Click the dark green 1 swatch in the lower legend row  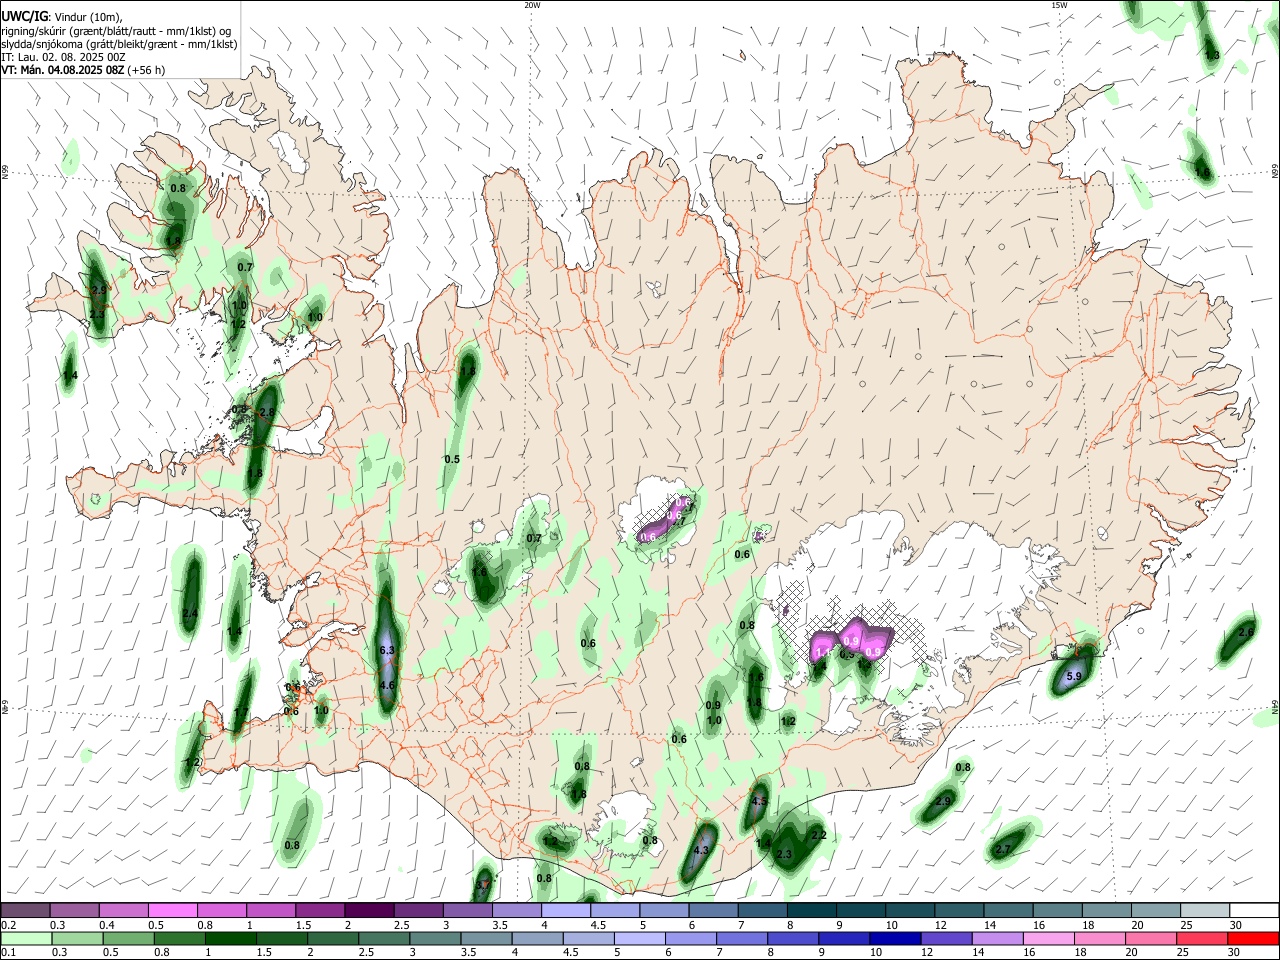click(x=230, y=939)
